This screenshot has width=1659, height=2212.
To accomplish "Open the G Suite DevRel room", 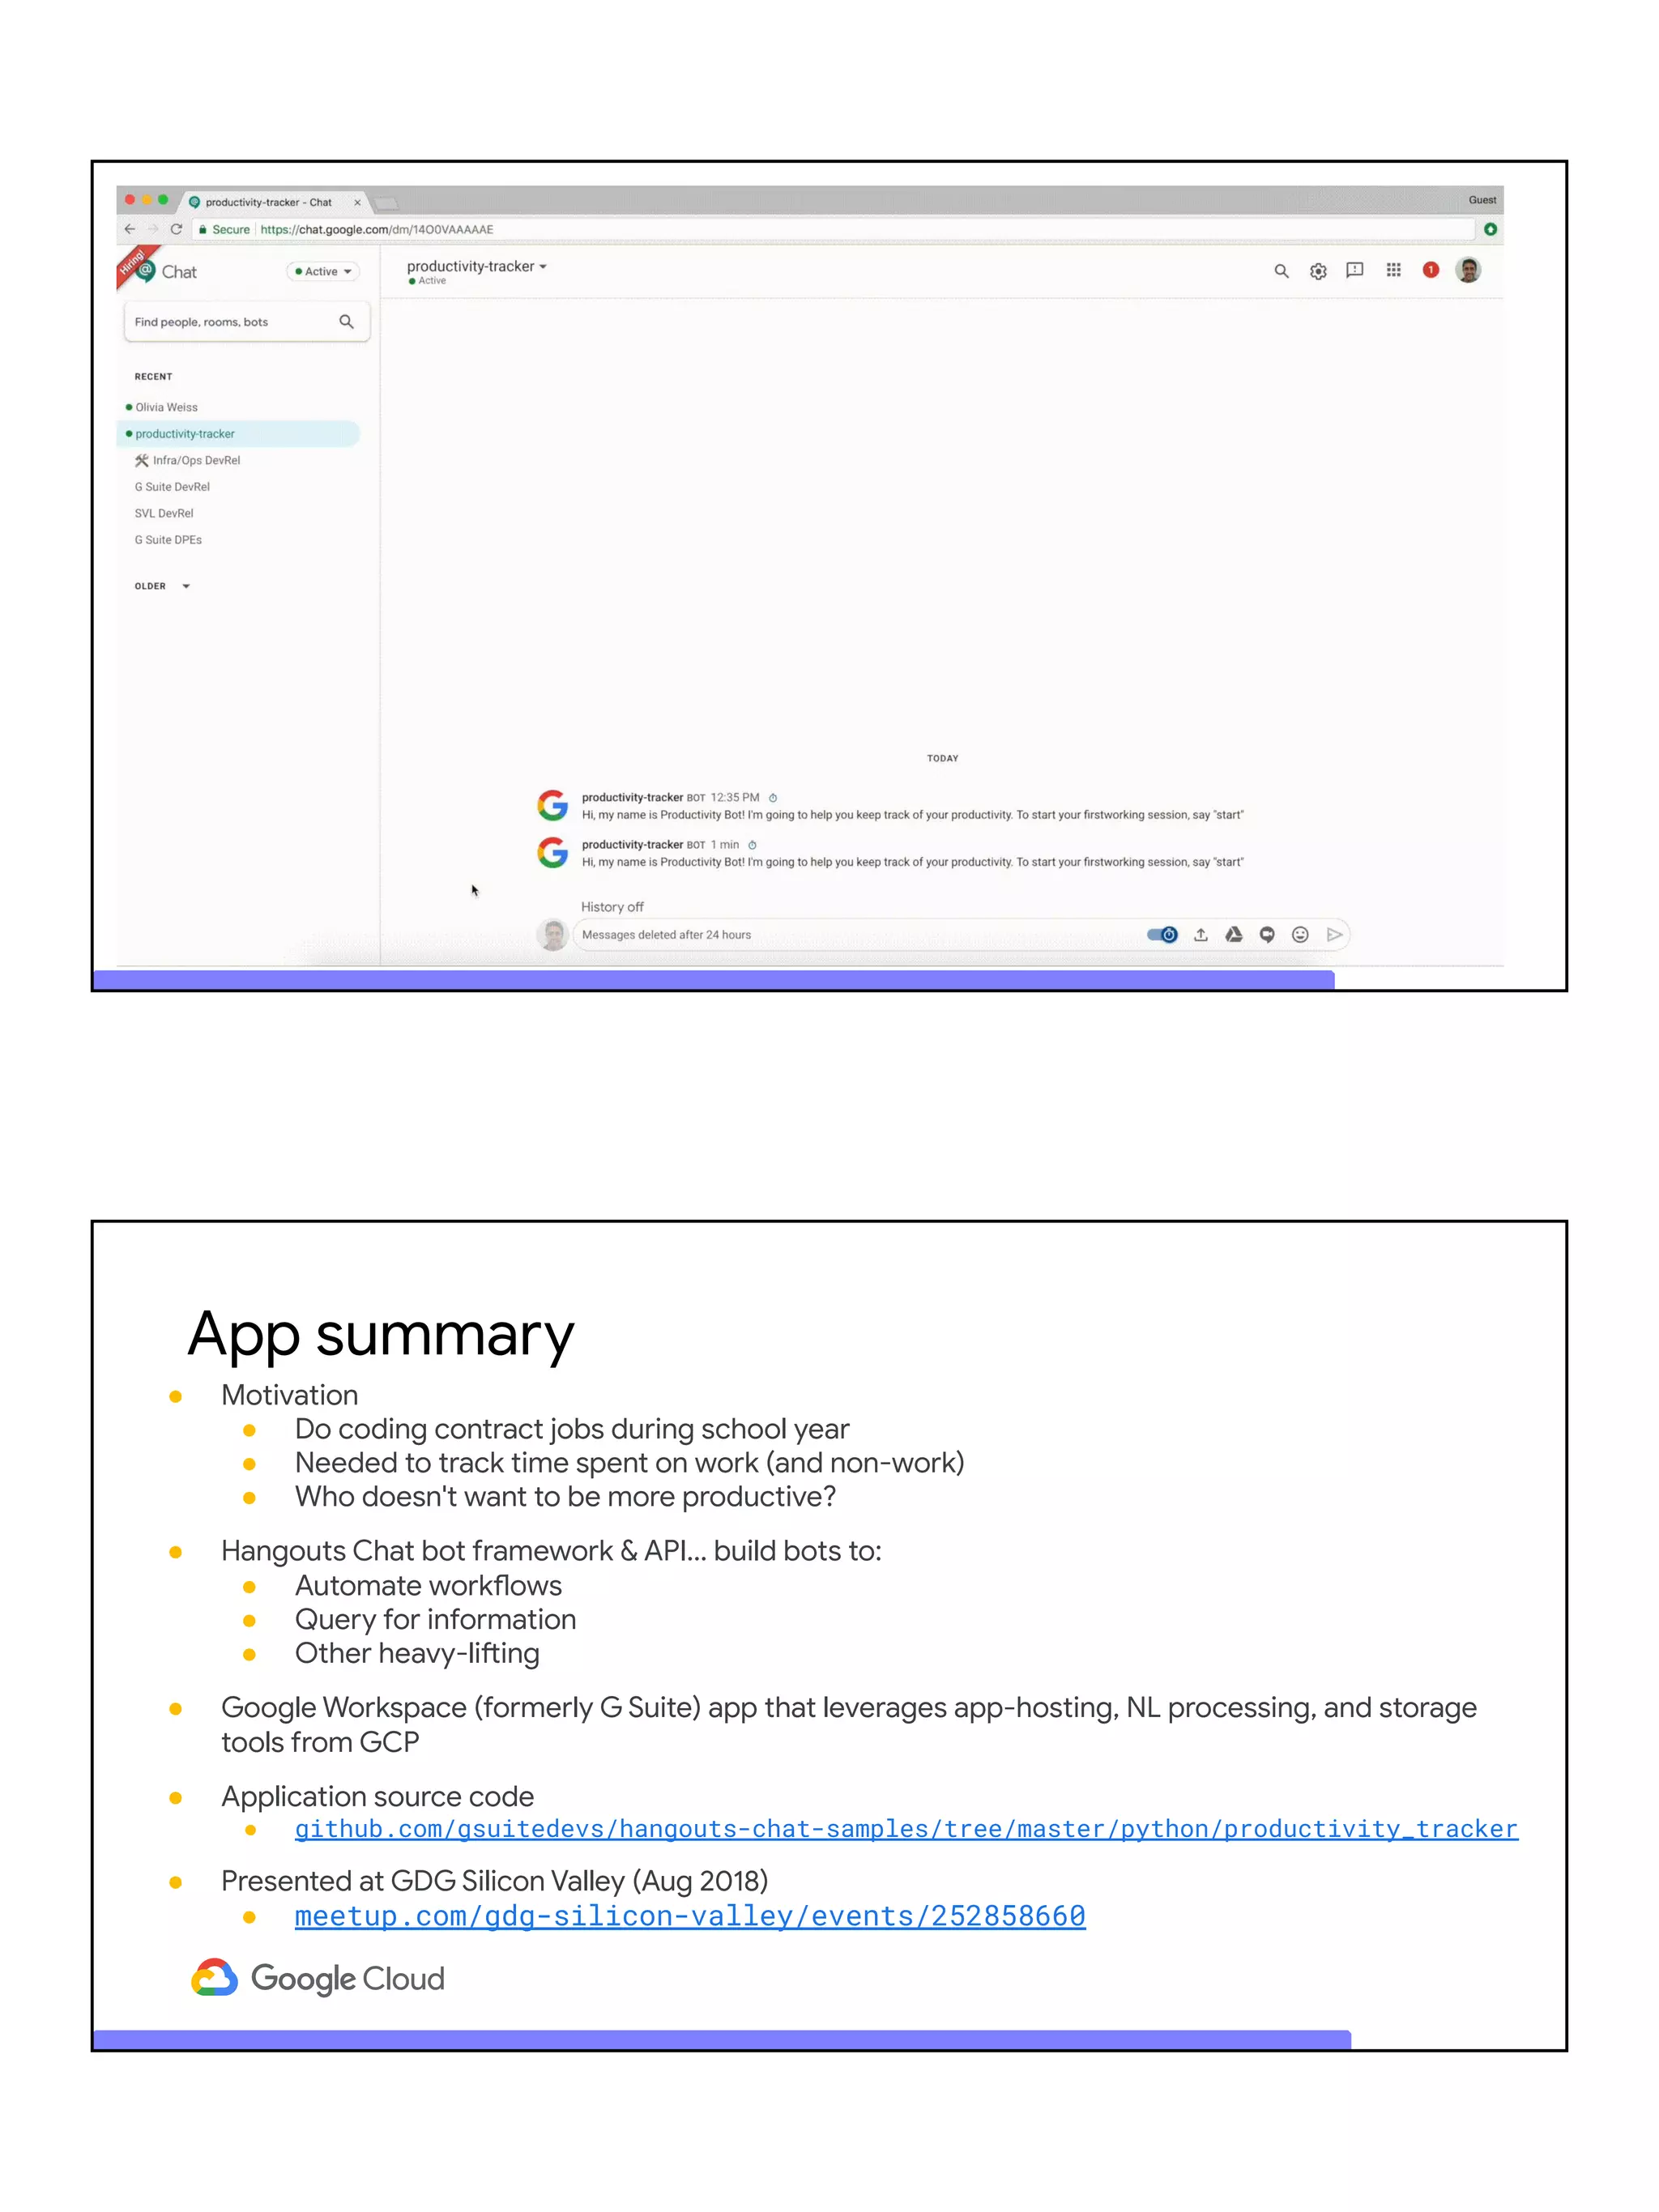I will 172,487.
